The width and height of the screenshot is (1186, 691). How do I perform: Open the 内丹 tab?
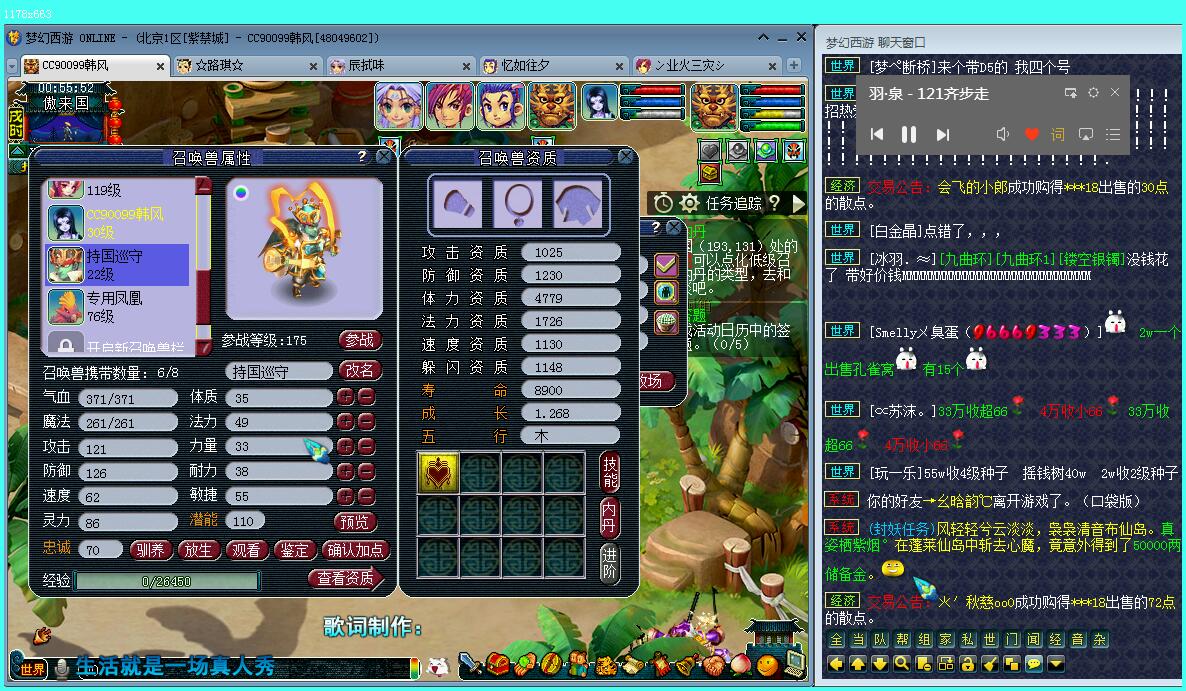click(610, 518)
